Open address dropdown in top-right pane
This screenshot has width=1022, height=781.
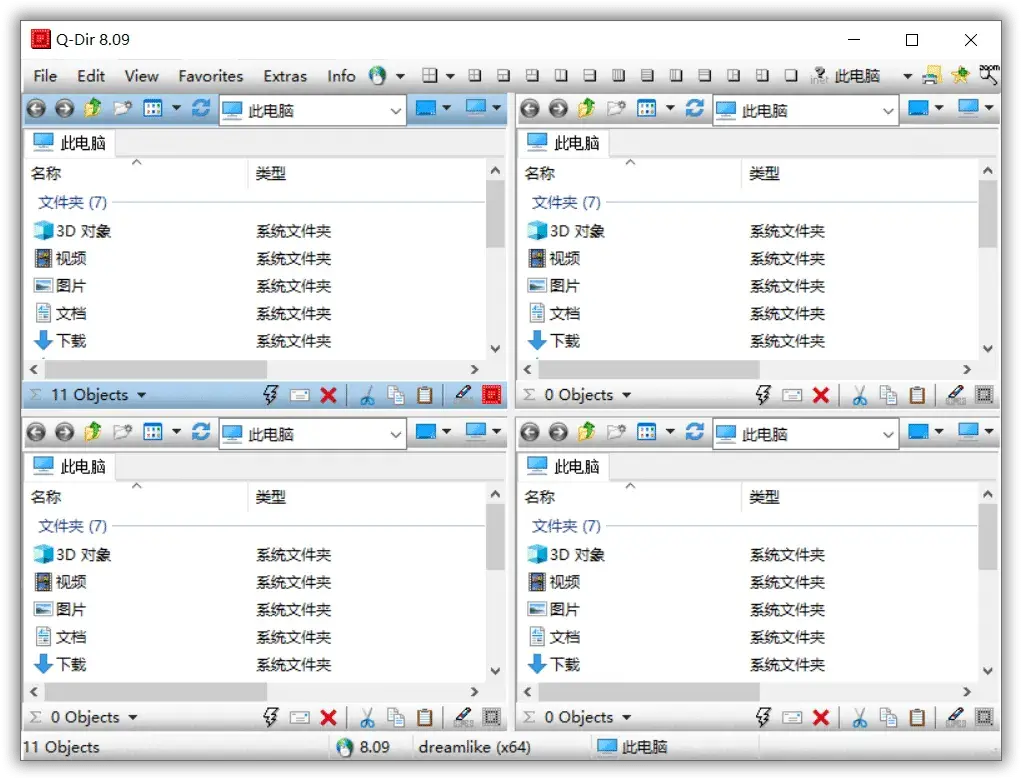click(888, 111)
